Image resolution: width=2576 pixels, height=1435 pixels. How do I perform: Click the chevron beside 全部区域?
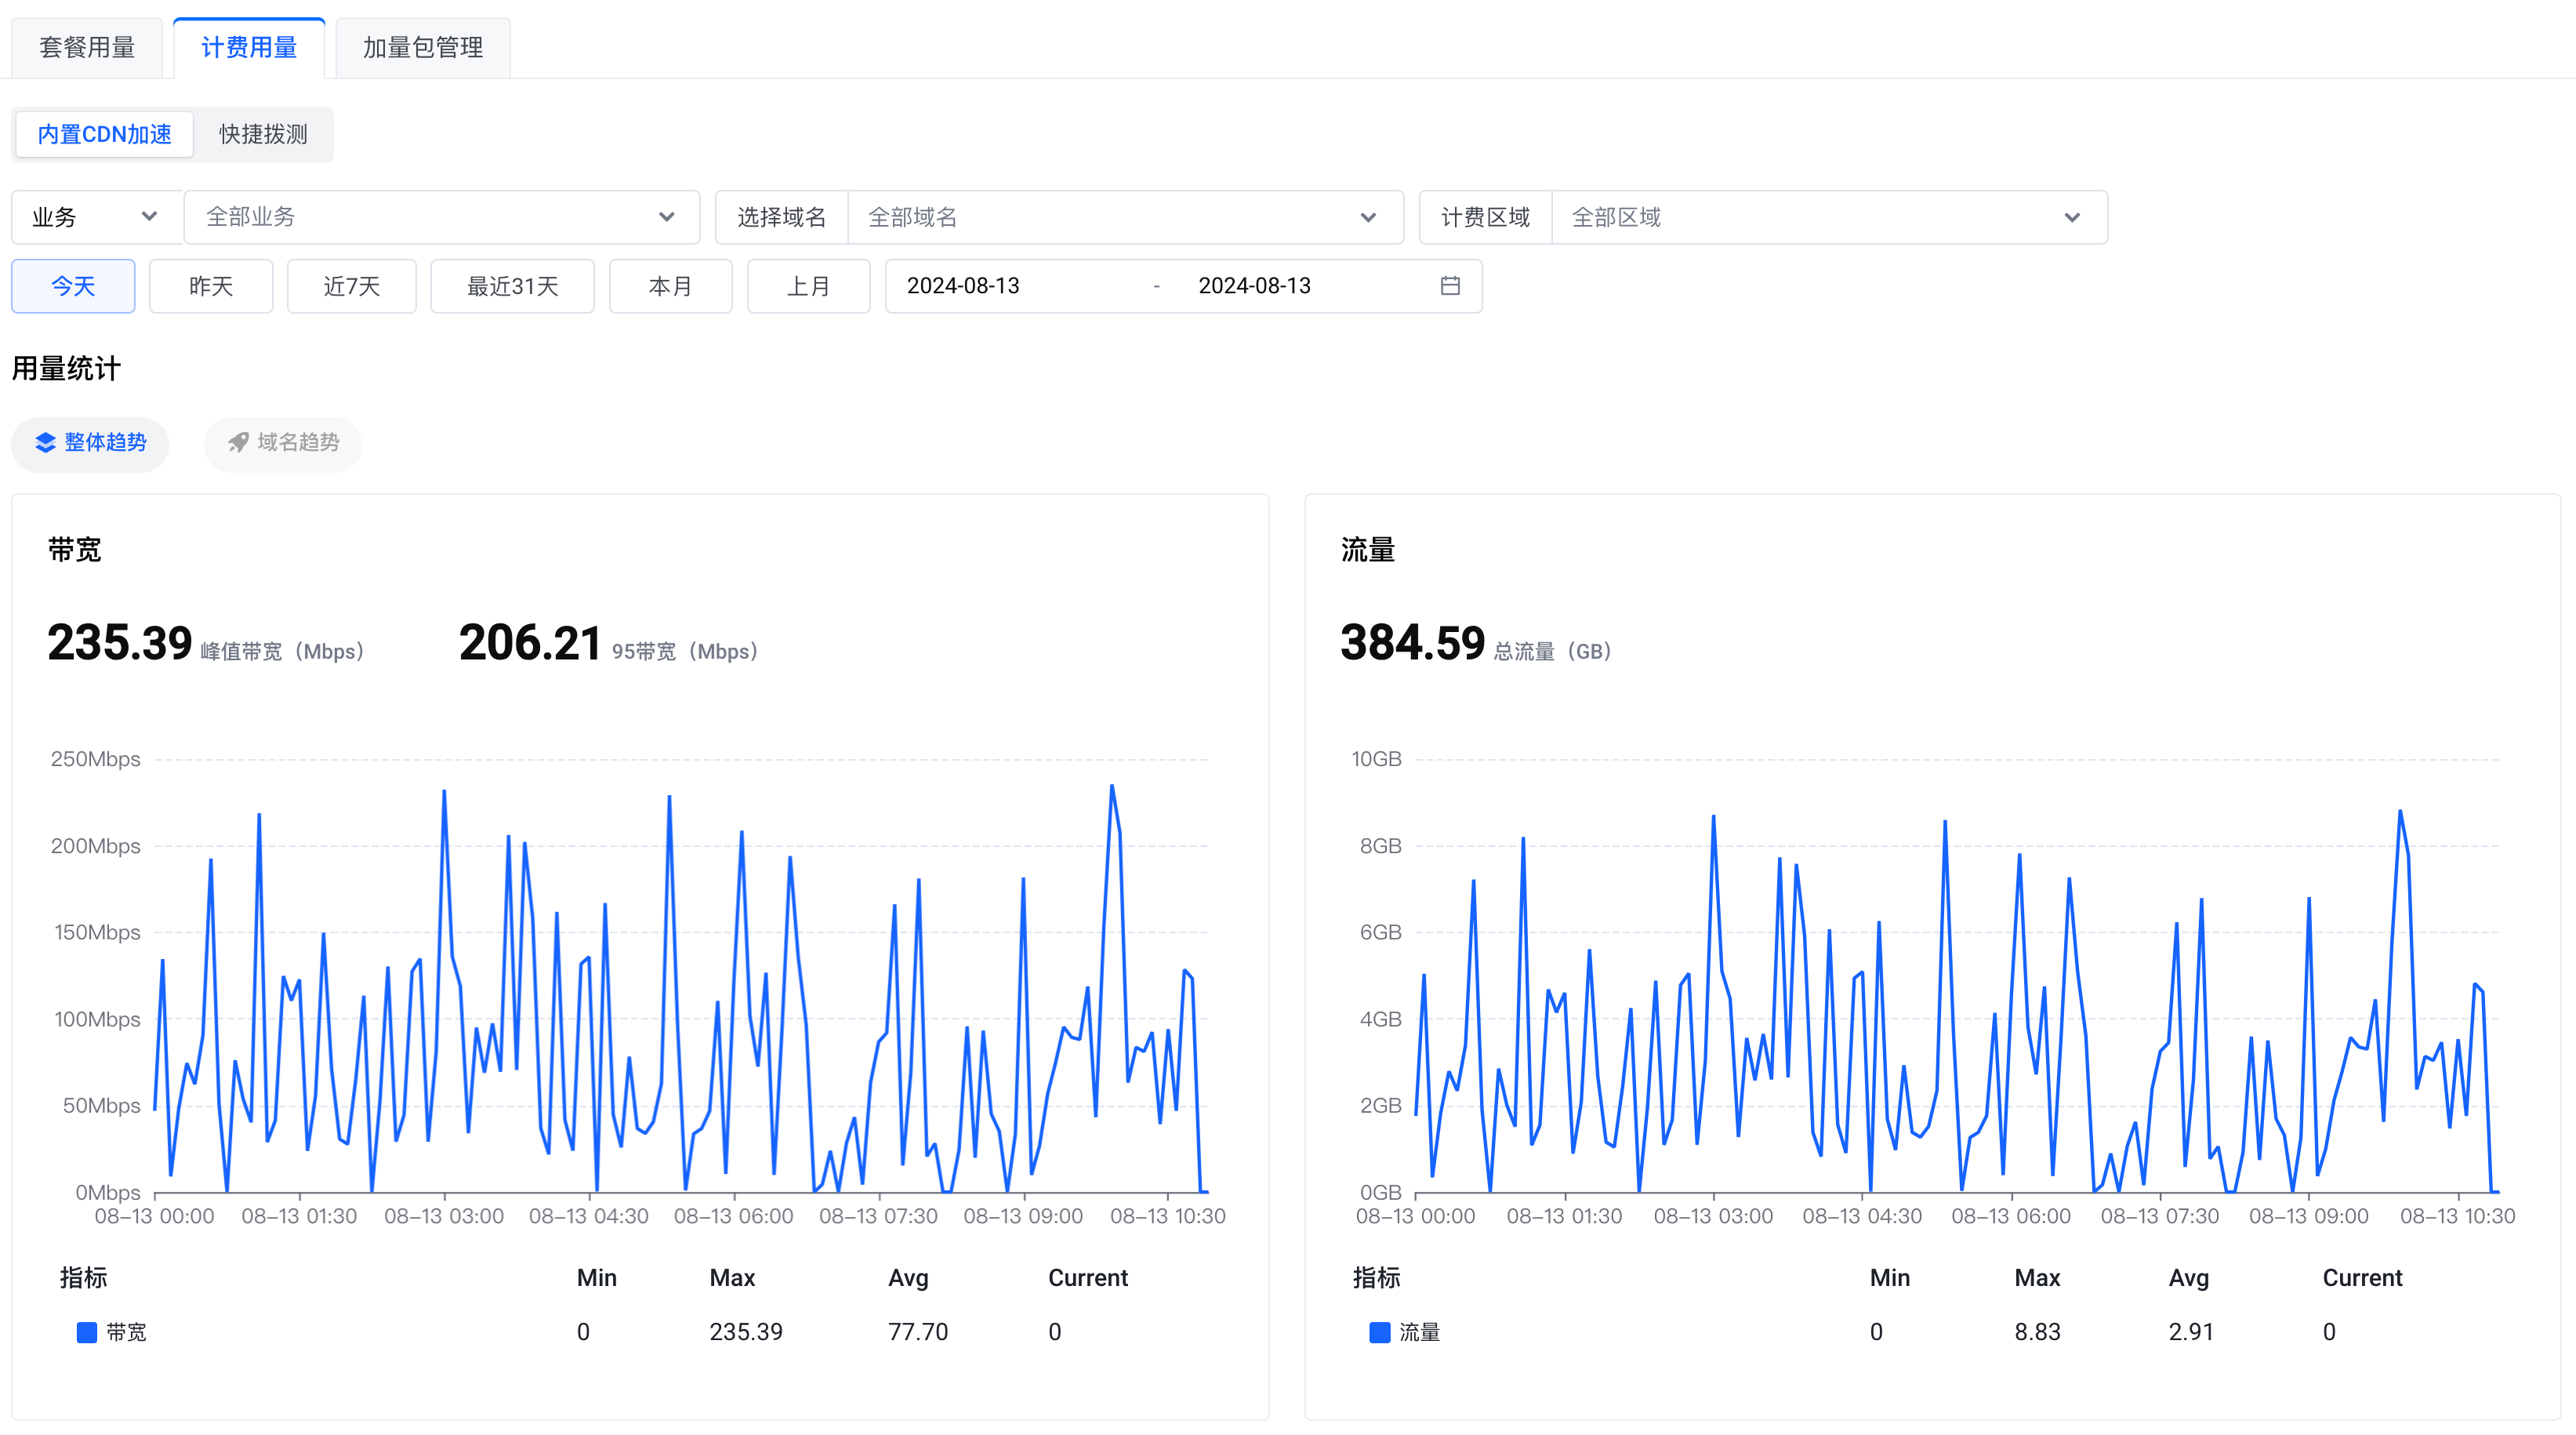click(2073, 217)
